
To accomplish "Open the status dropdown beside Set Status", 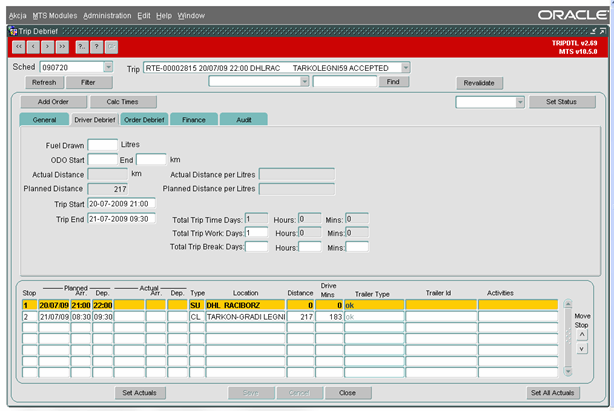I will (520, 102).
